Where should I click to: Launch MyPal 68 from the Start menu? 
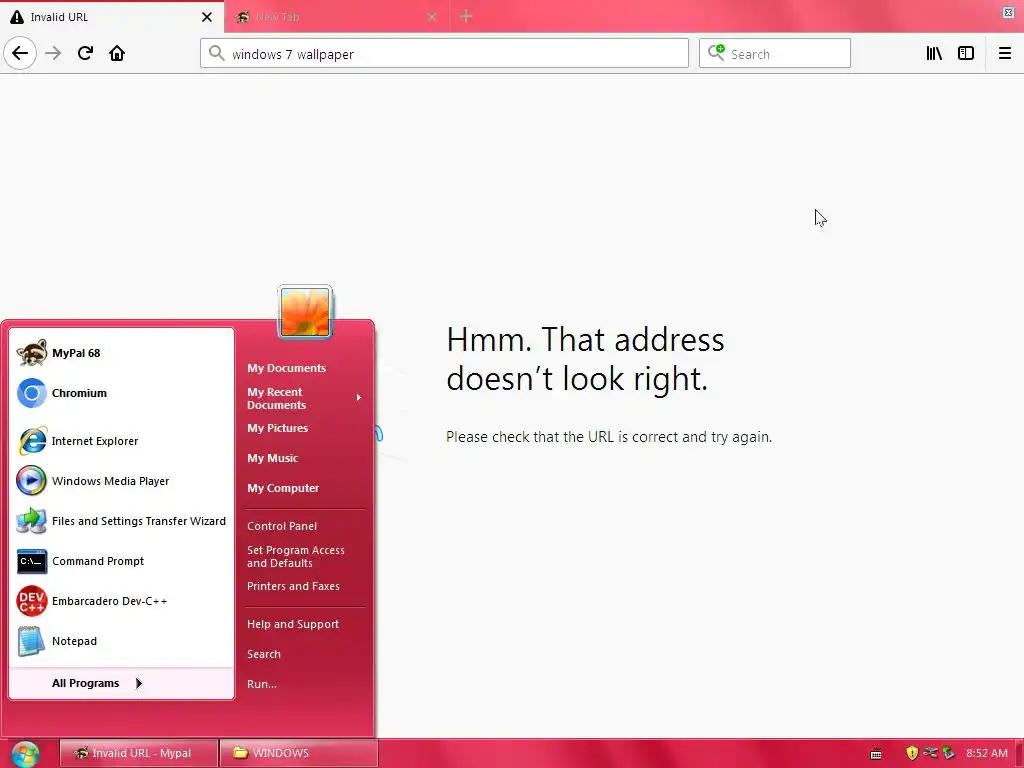122,353
